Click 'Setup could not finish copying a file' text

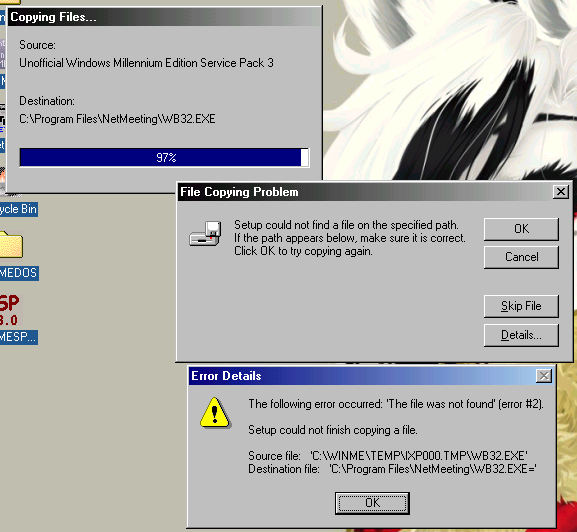[333, 430]
